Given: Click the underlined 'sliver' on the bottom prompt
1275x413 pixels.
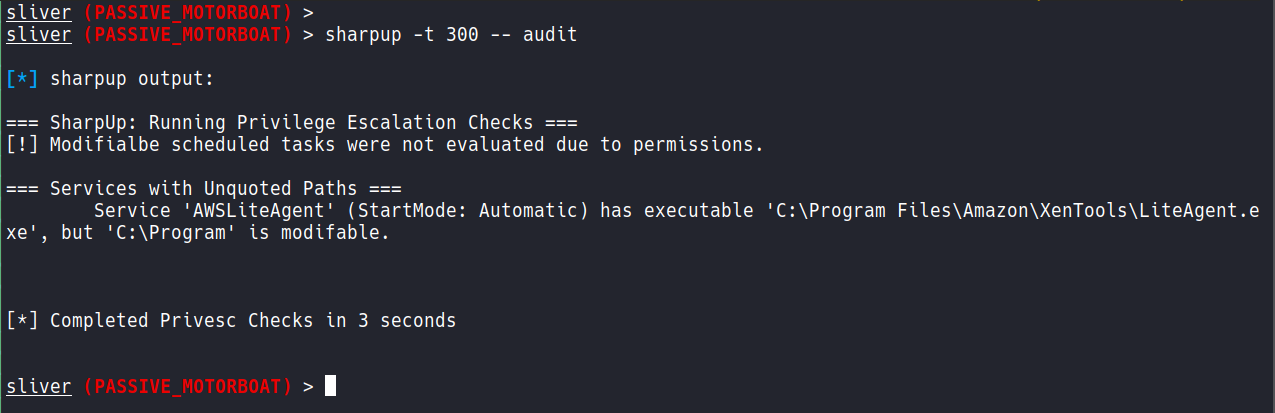Looking at the screenshot, I should pos(39,385).
